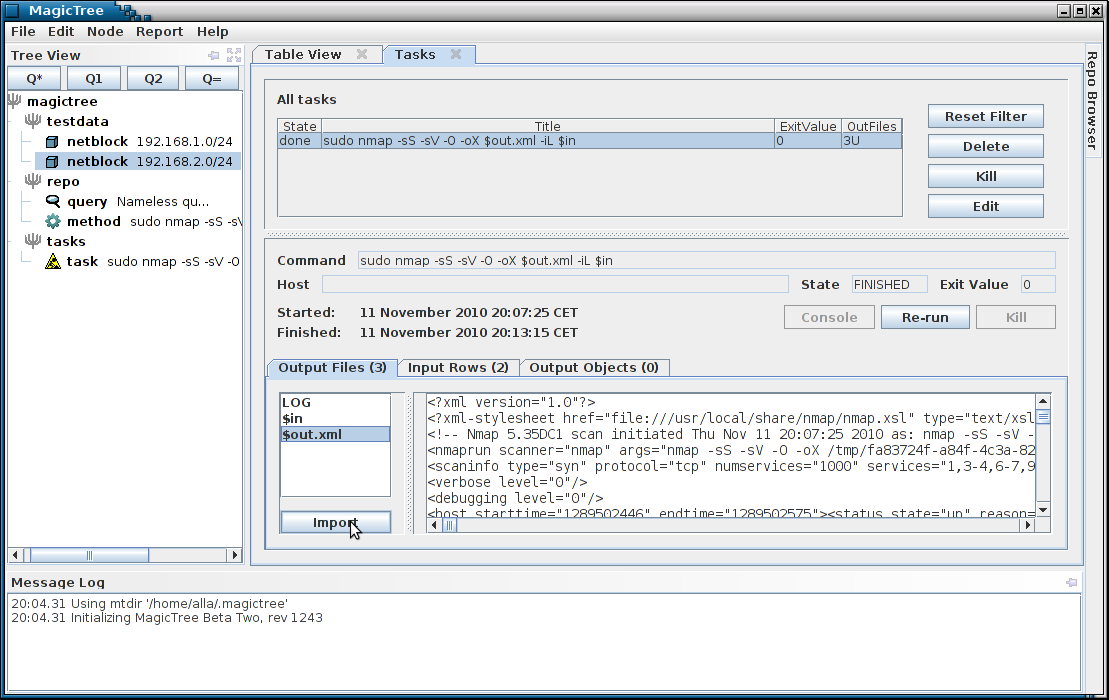Click the tasks branch icon
The height and width of the screenshot is (700, 1109).
(x=33, y=241)
